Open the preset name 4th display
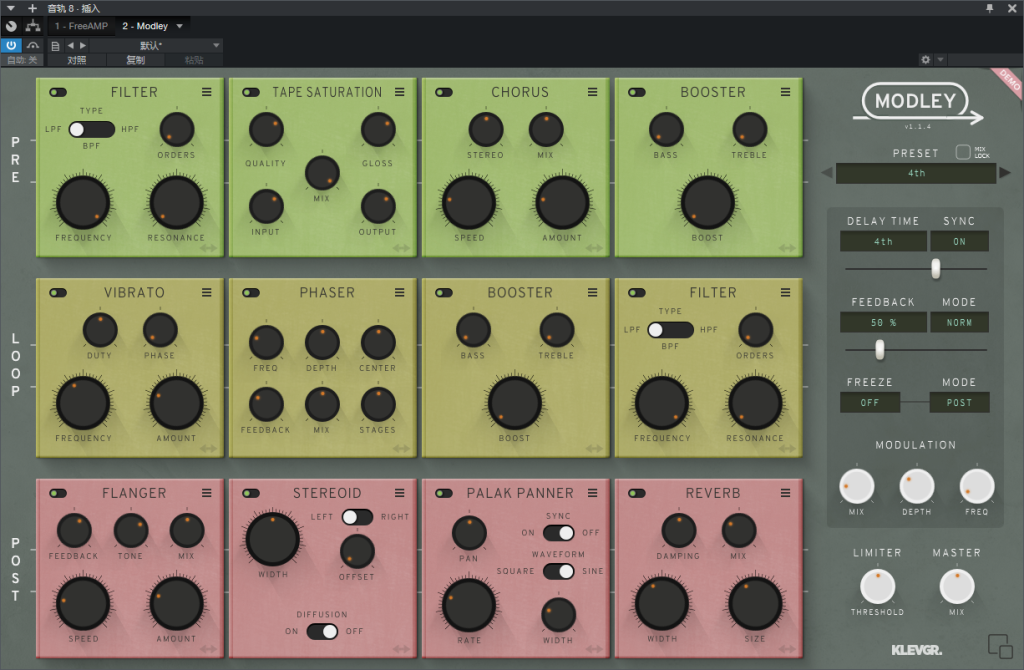Screen dimensions: 1024x670 (x=916, y=173)
